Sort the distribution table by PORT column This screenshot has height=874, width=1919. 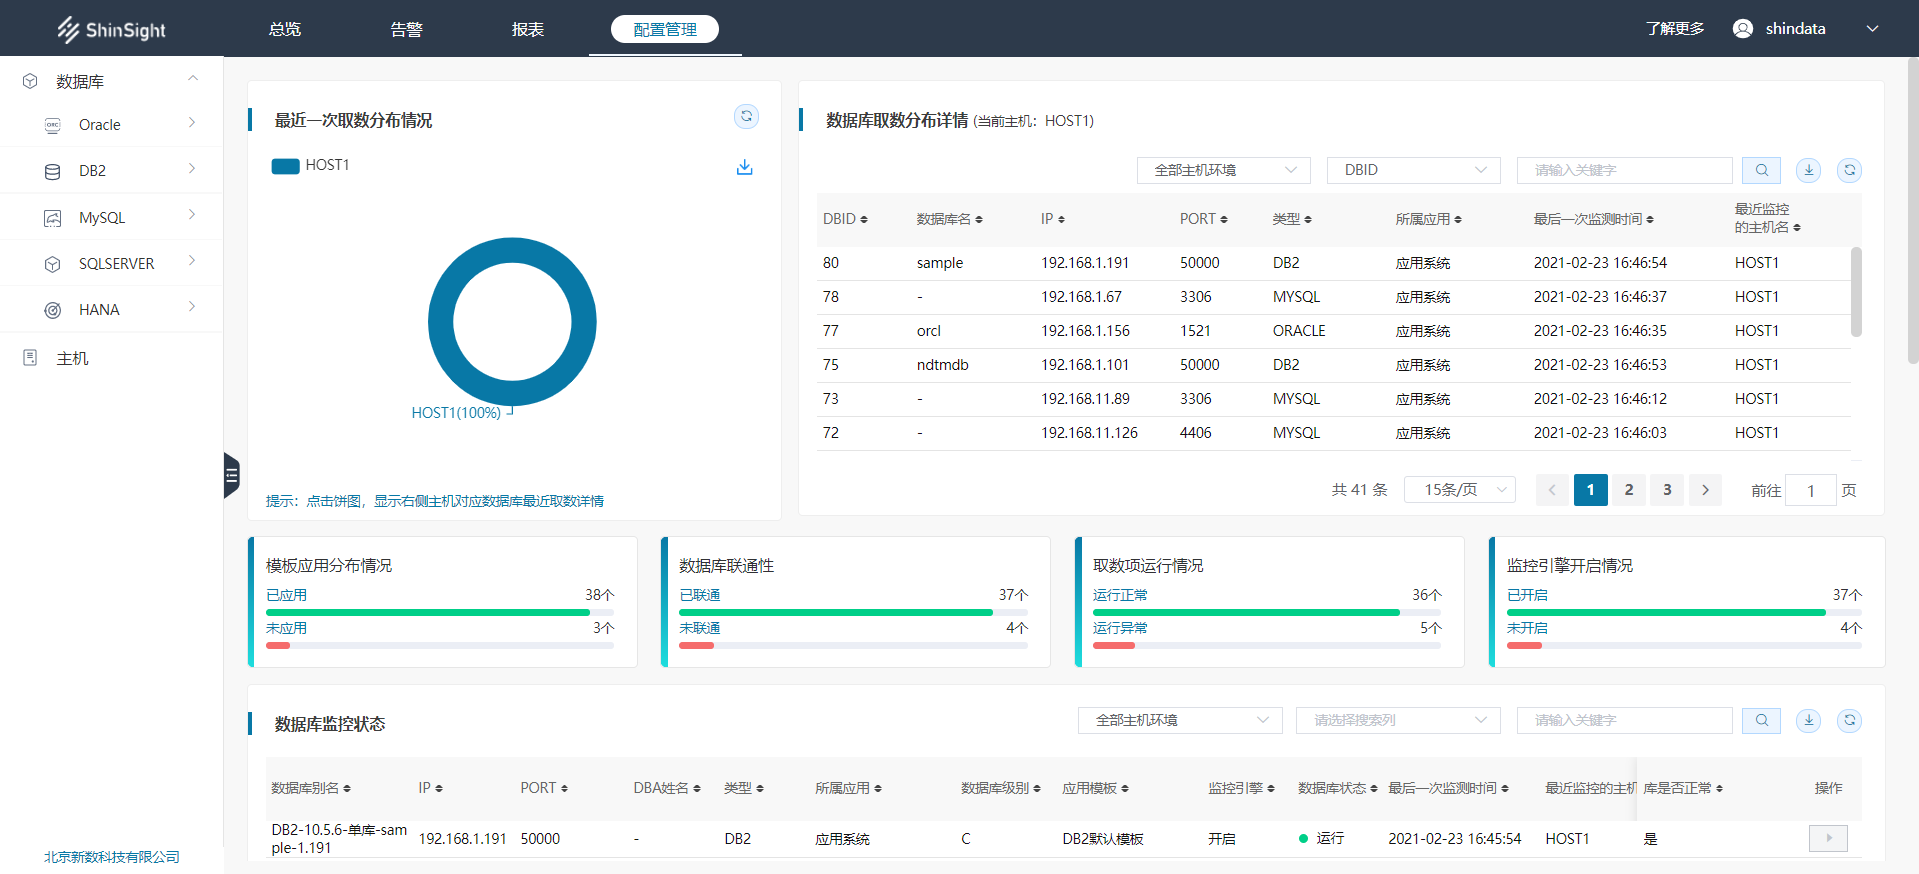pyautogui.click(x=1203, y=219)
